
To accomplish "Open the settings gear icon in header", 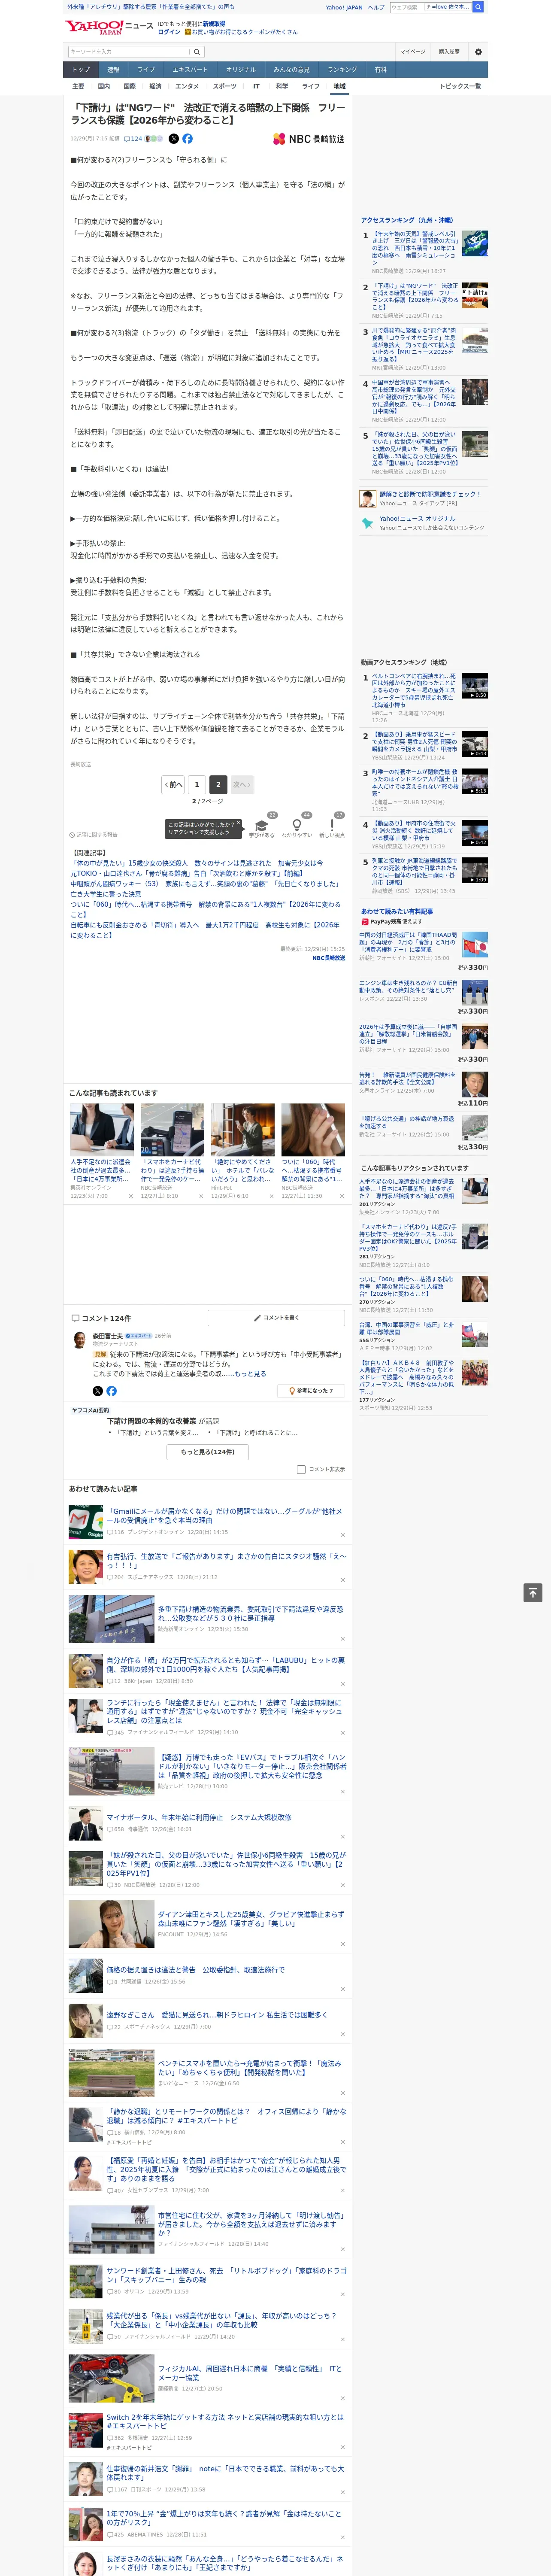I will (477, 51).
